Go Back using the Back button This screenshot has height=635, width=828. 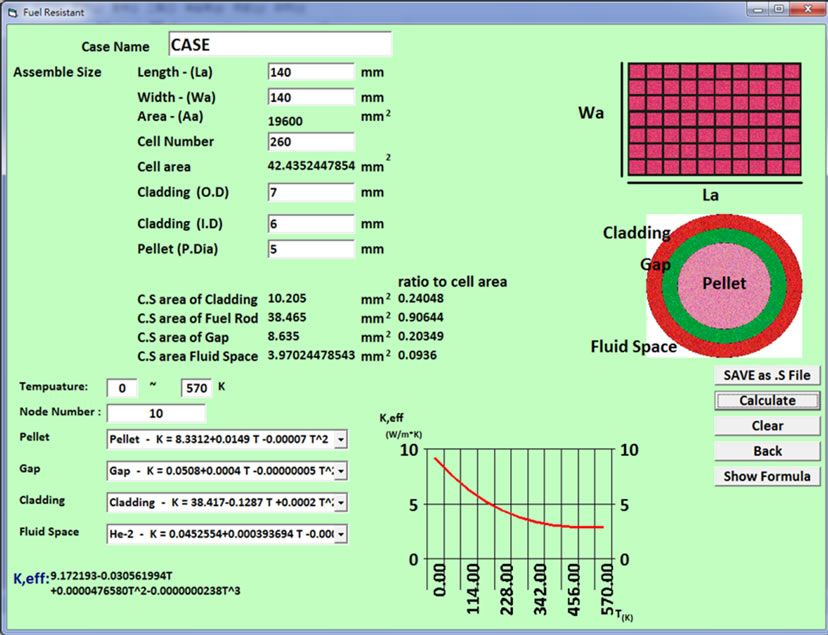[767, 451]
